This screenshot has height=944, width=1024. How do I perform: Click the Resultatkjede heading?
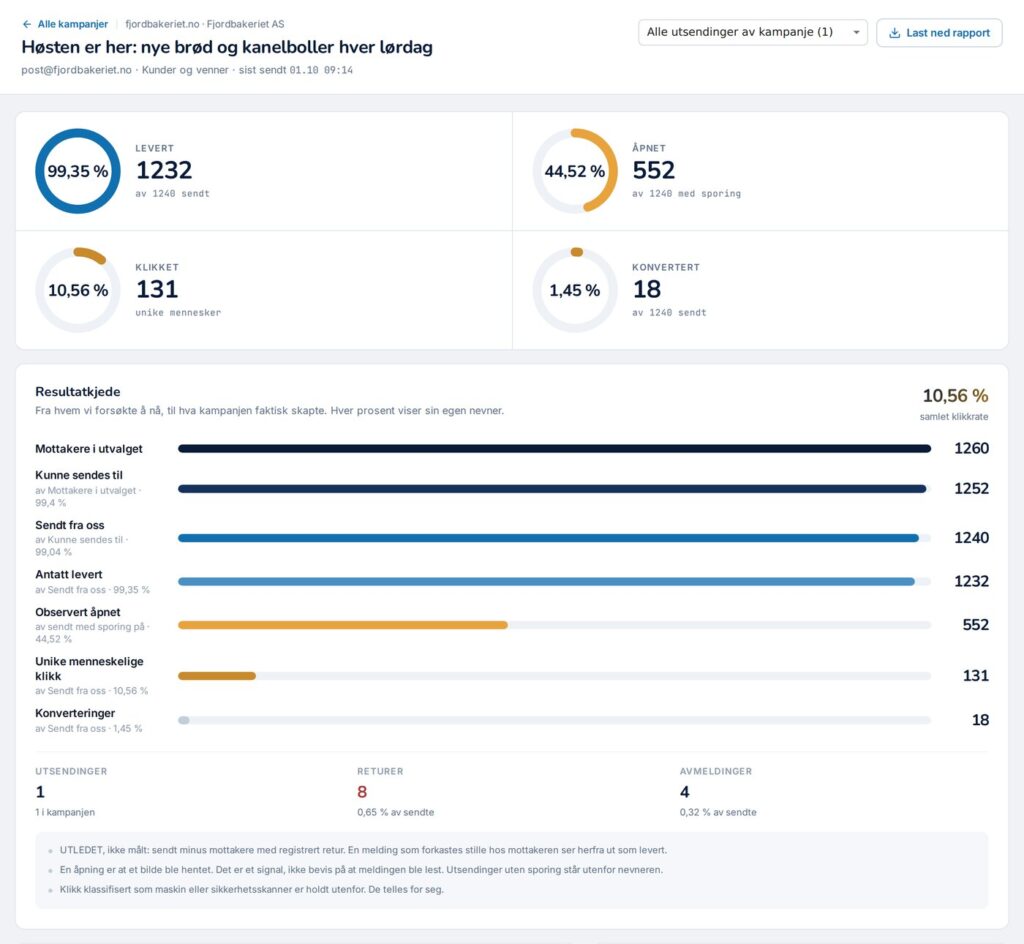click(x=78, y=392)
